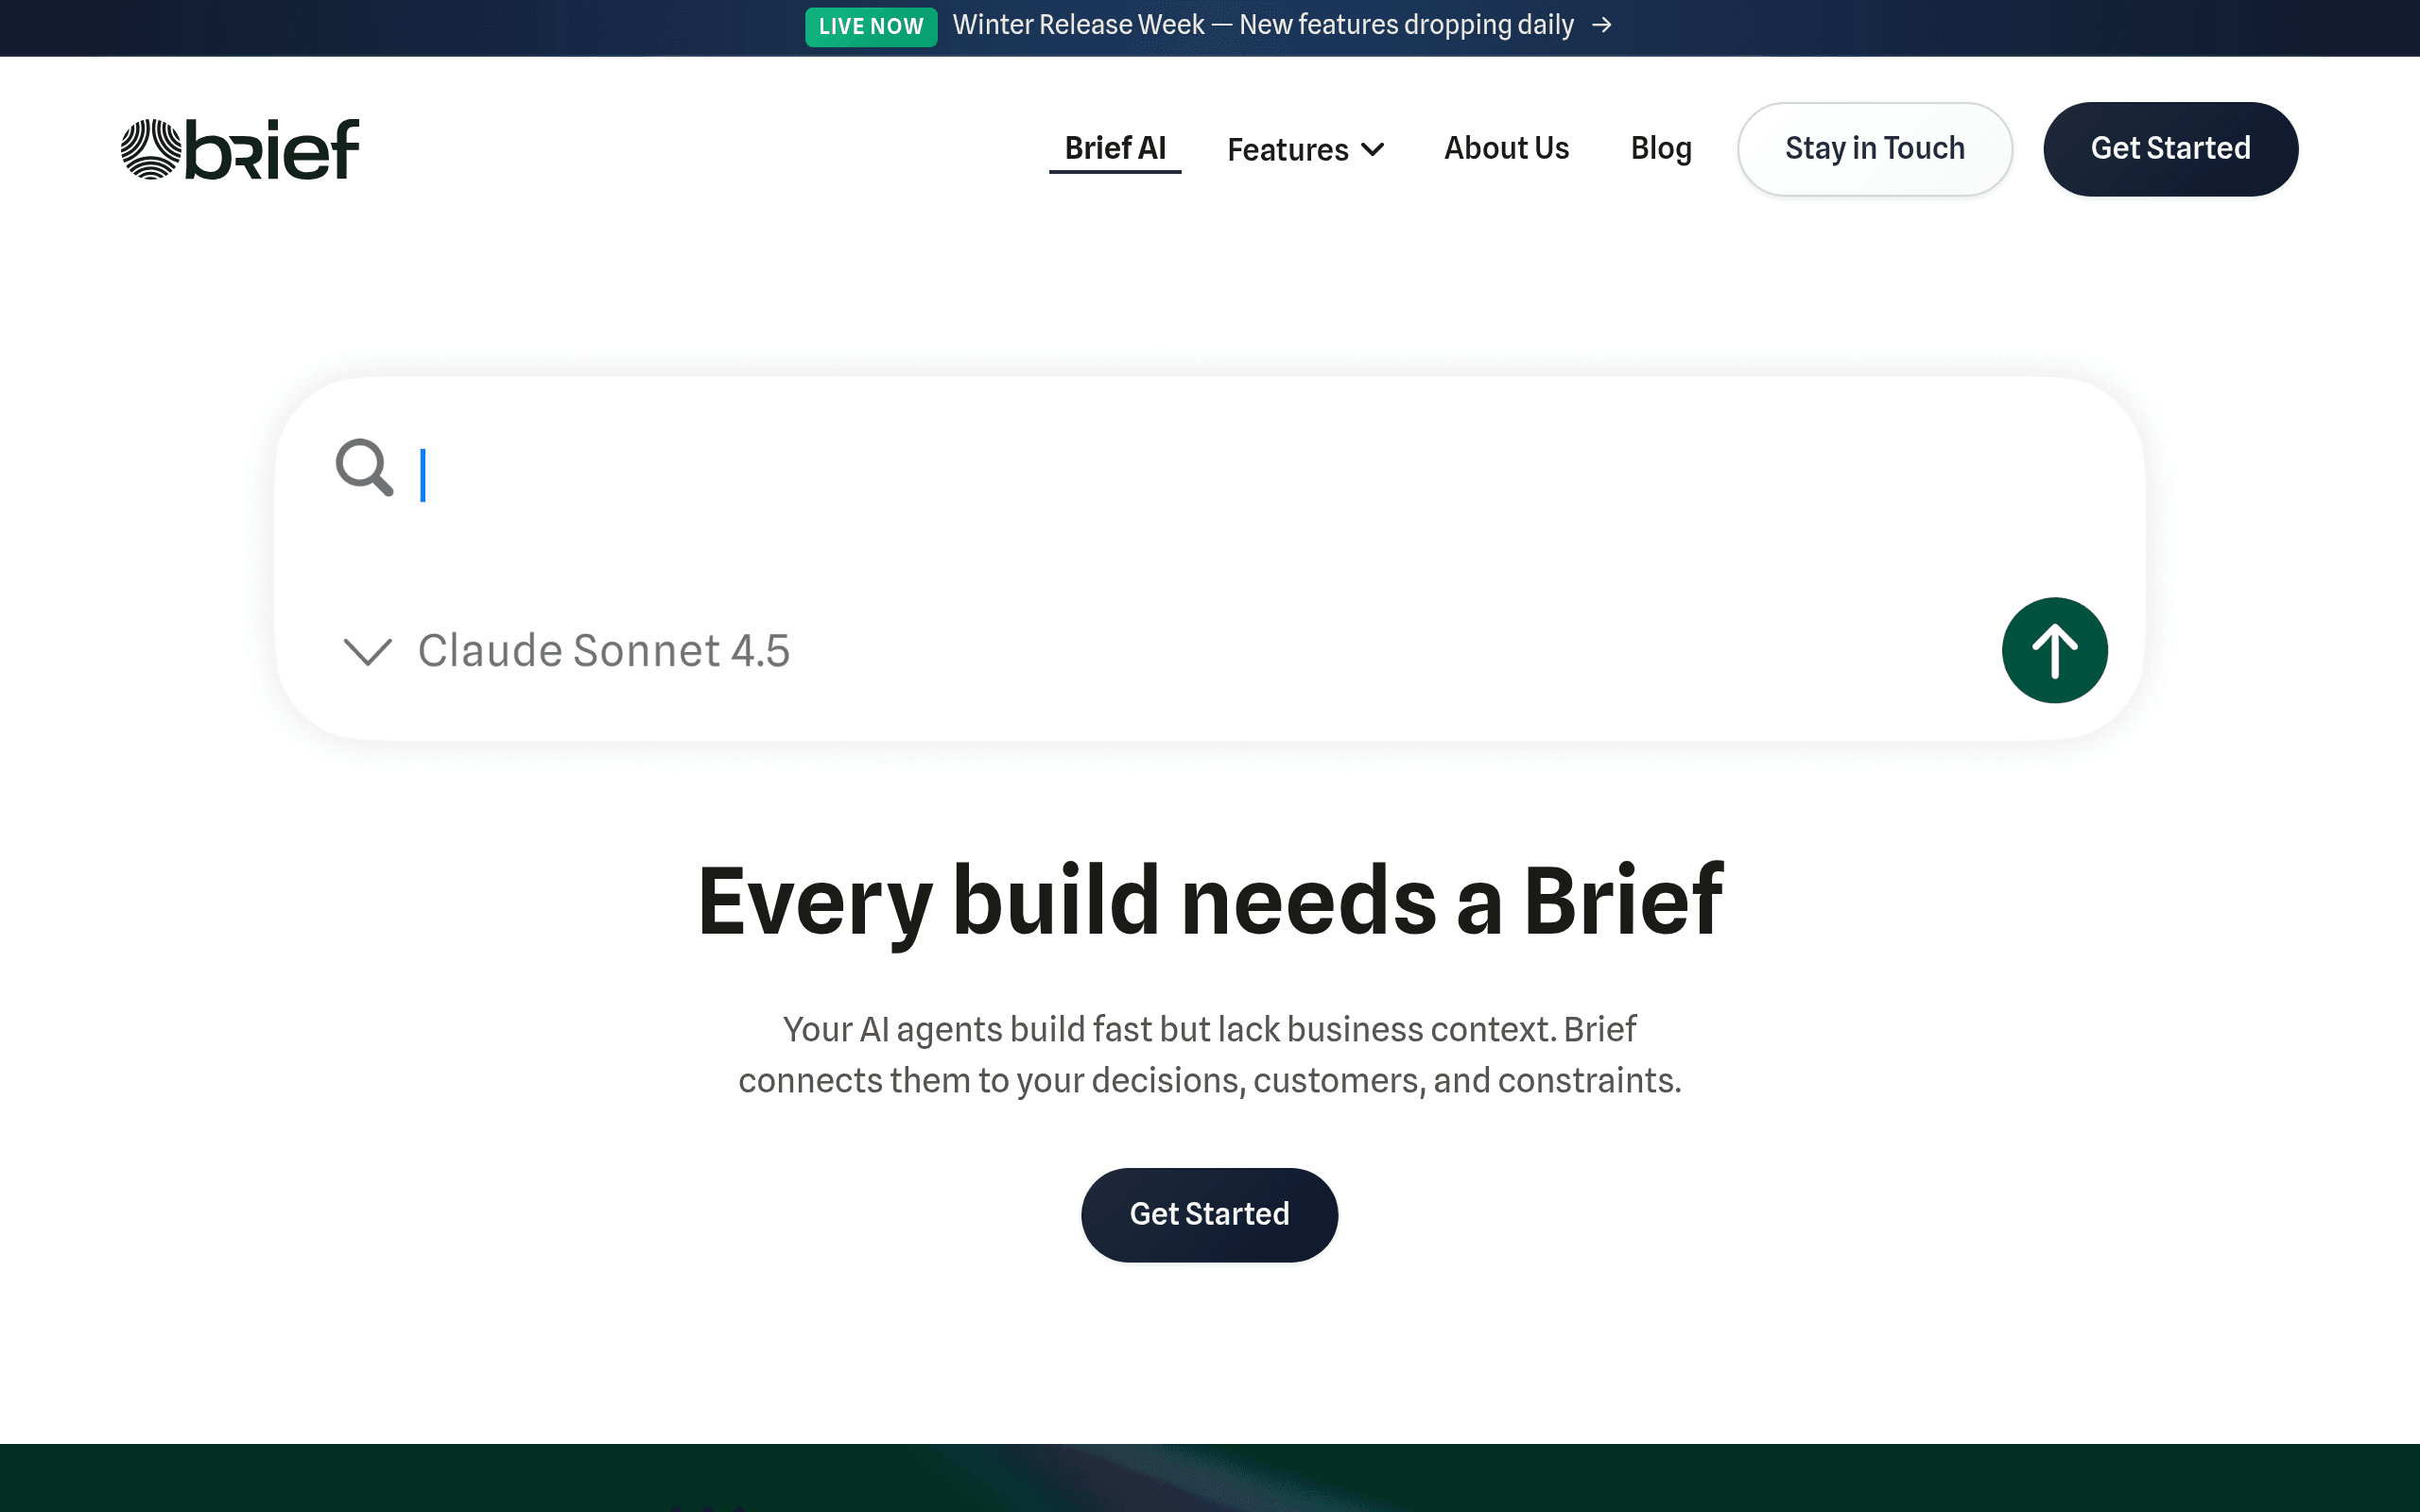This screenshot has width=2420, height=1512.
Task: Select the Brief AI navigation tab
Action: click(1115, 148)
